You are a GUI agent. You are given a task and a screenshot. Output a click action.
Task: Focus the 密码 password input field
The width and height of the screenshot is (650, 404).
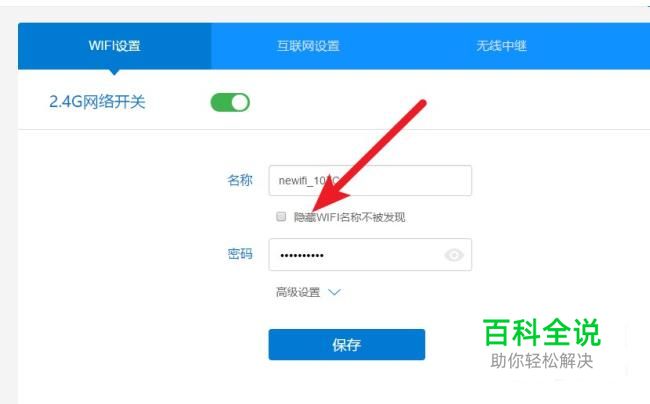[x=370, y=255]
